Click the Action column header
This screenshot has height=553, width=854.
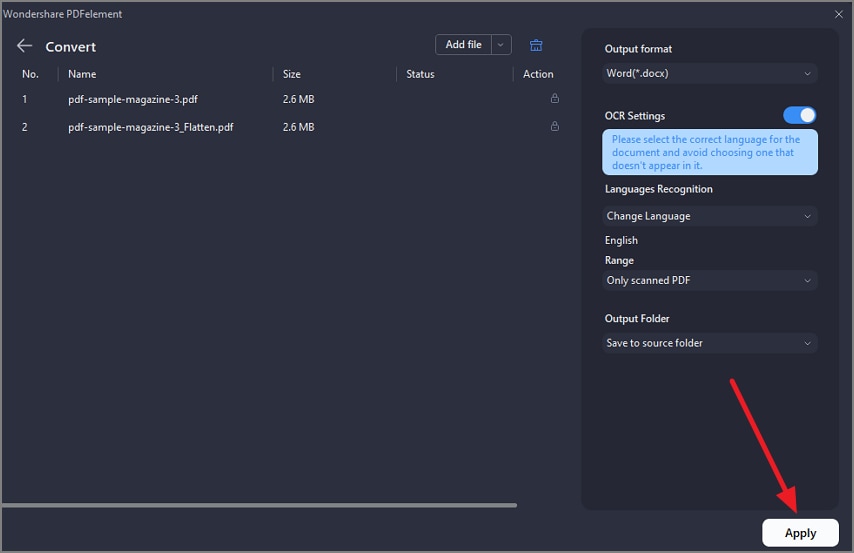[538, 74]
